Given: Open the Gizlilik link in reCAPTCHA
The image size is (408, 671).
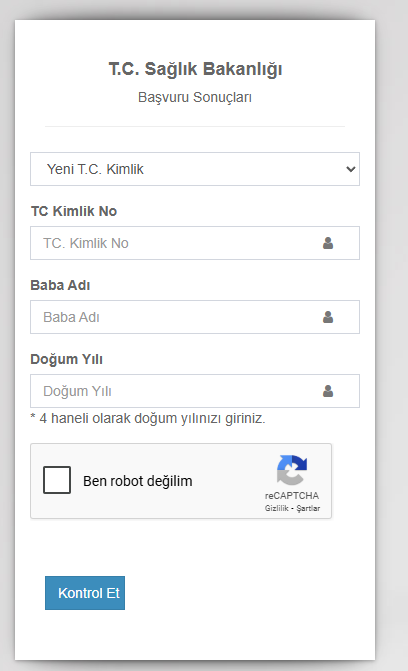Looking at the screenshot, I should (x=277, y=508).
